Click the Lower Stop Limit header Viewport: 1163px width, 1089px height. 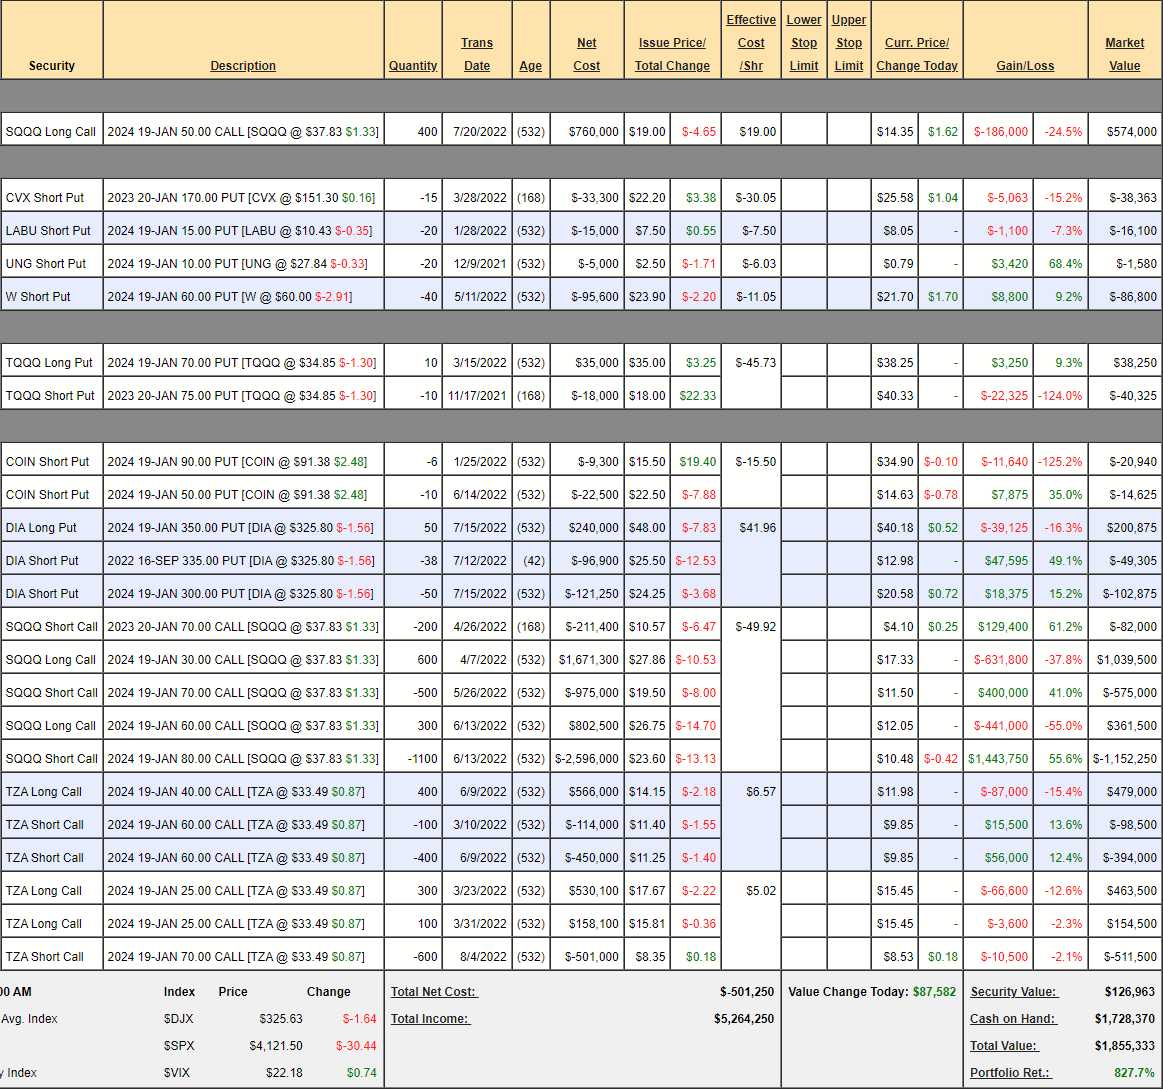pyautogui.click(x=804, y=43)
